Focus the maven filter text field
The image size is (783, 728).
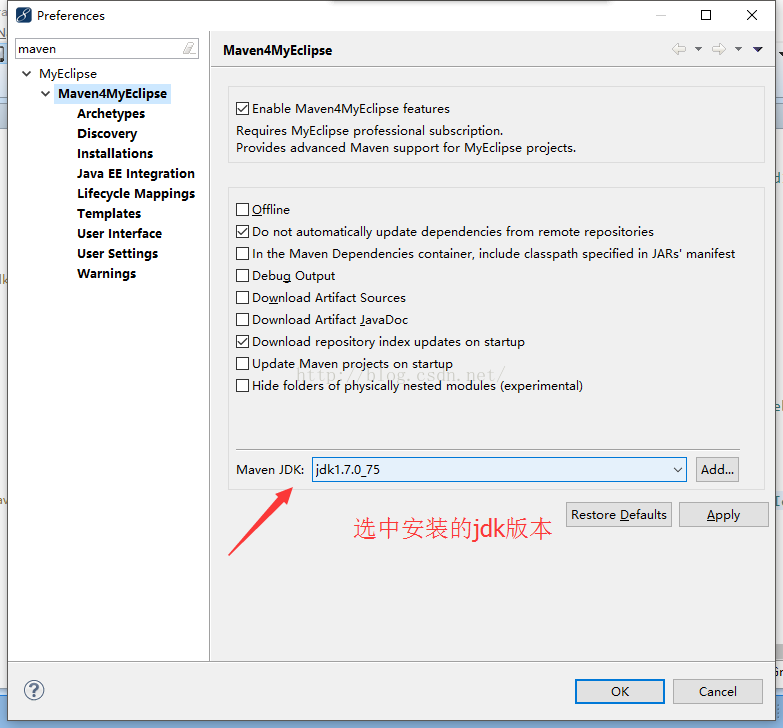click(x=100, y=48)
